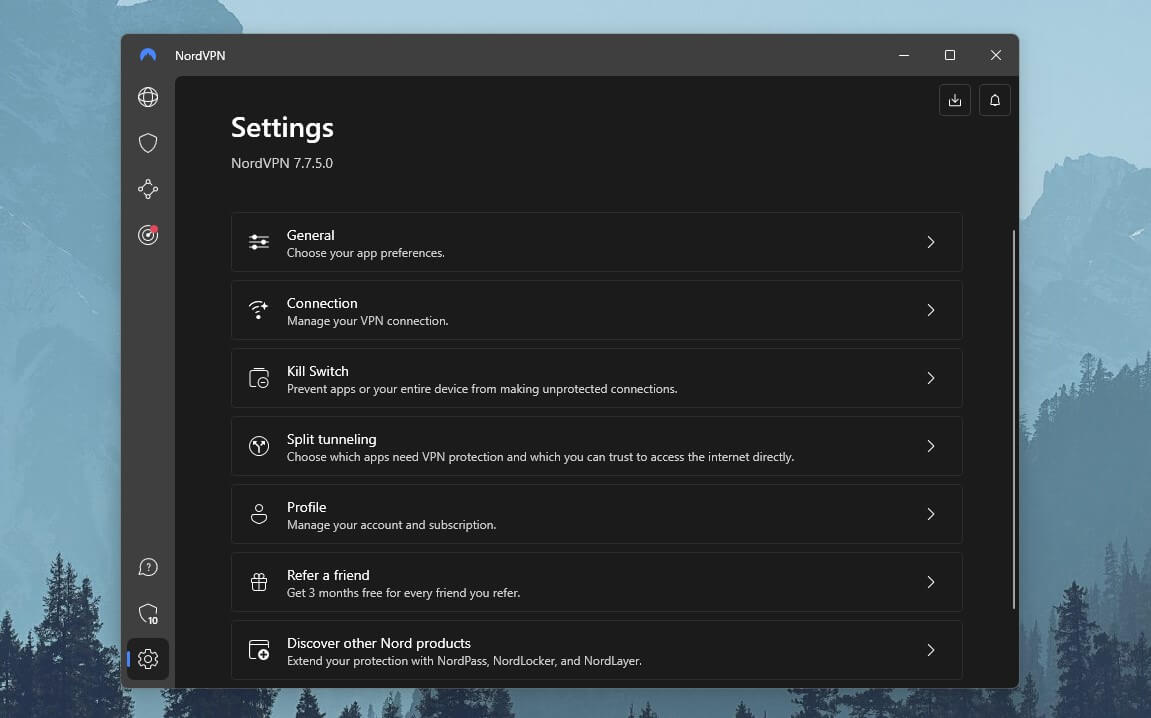Click text 'Choose your app preferences.'
The image size is (1151, 718).
click(366, 253)
